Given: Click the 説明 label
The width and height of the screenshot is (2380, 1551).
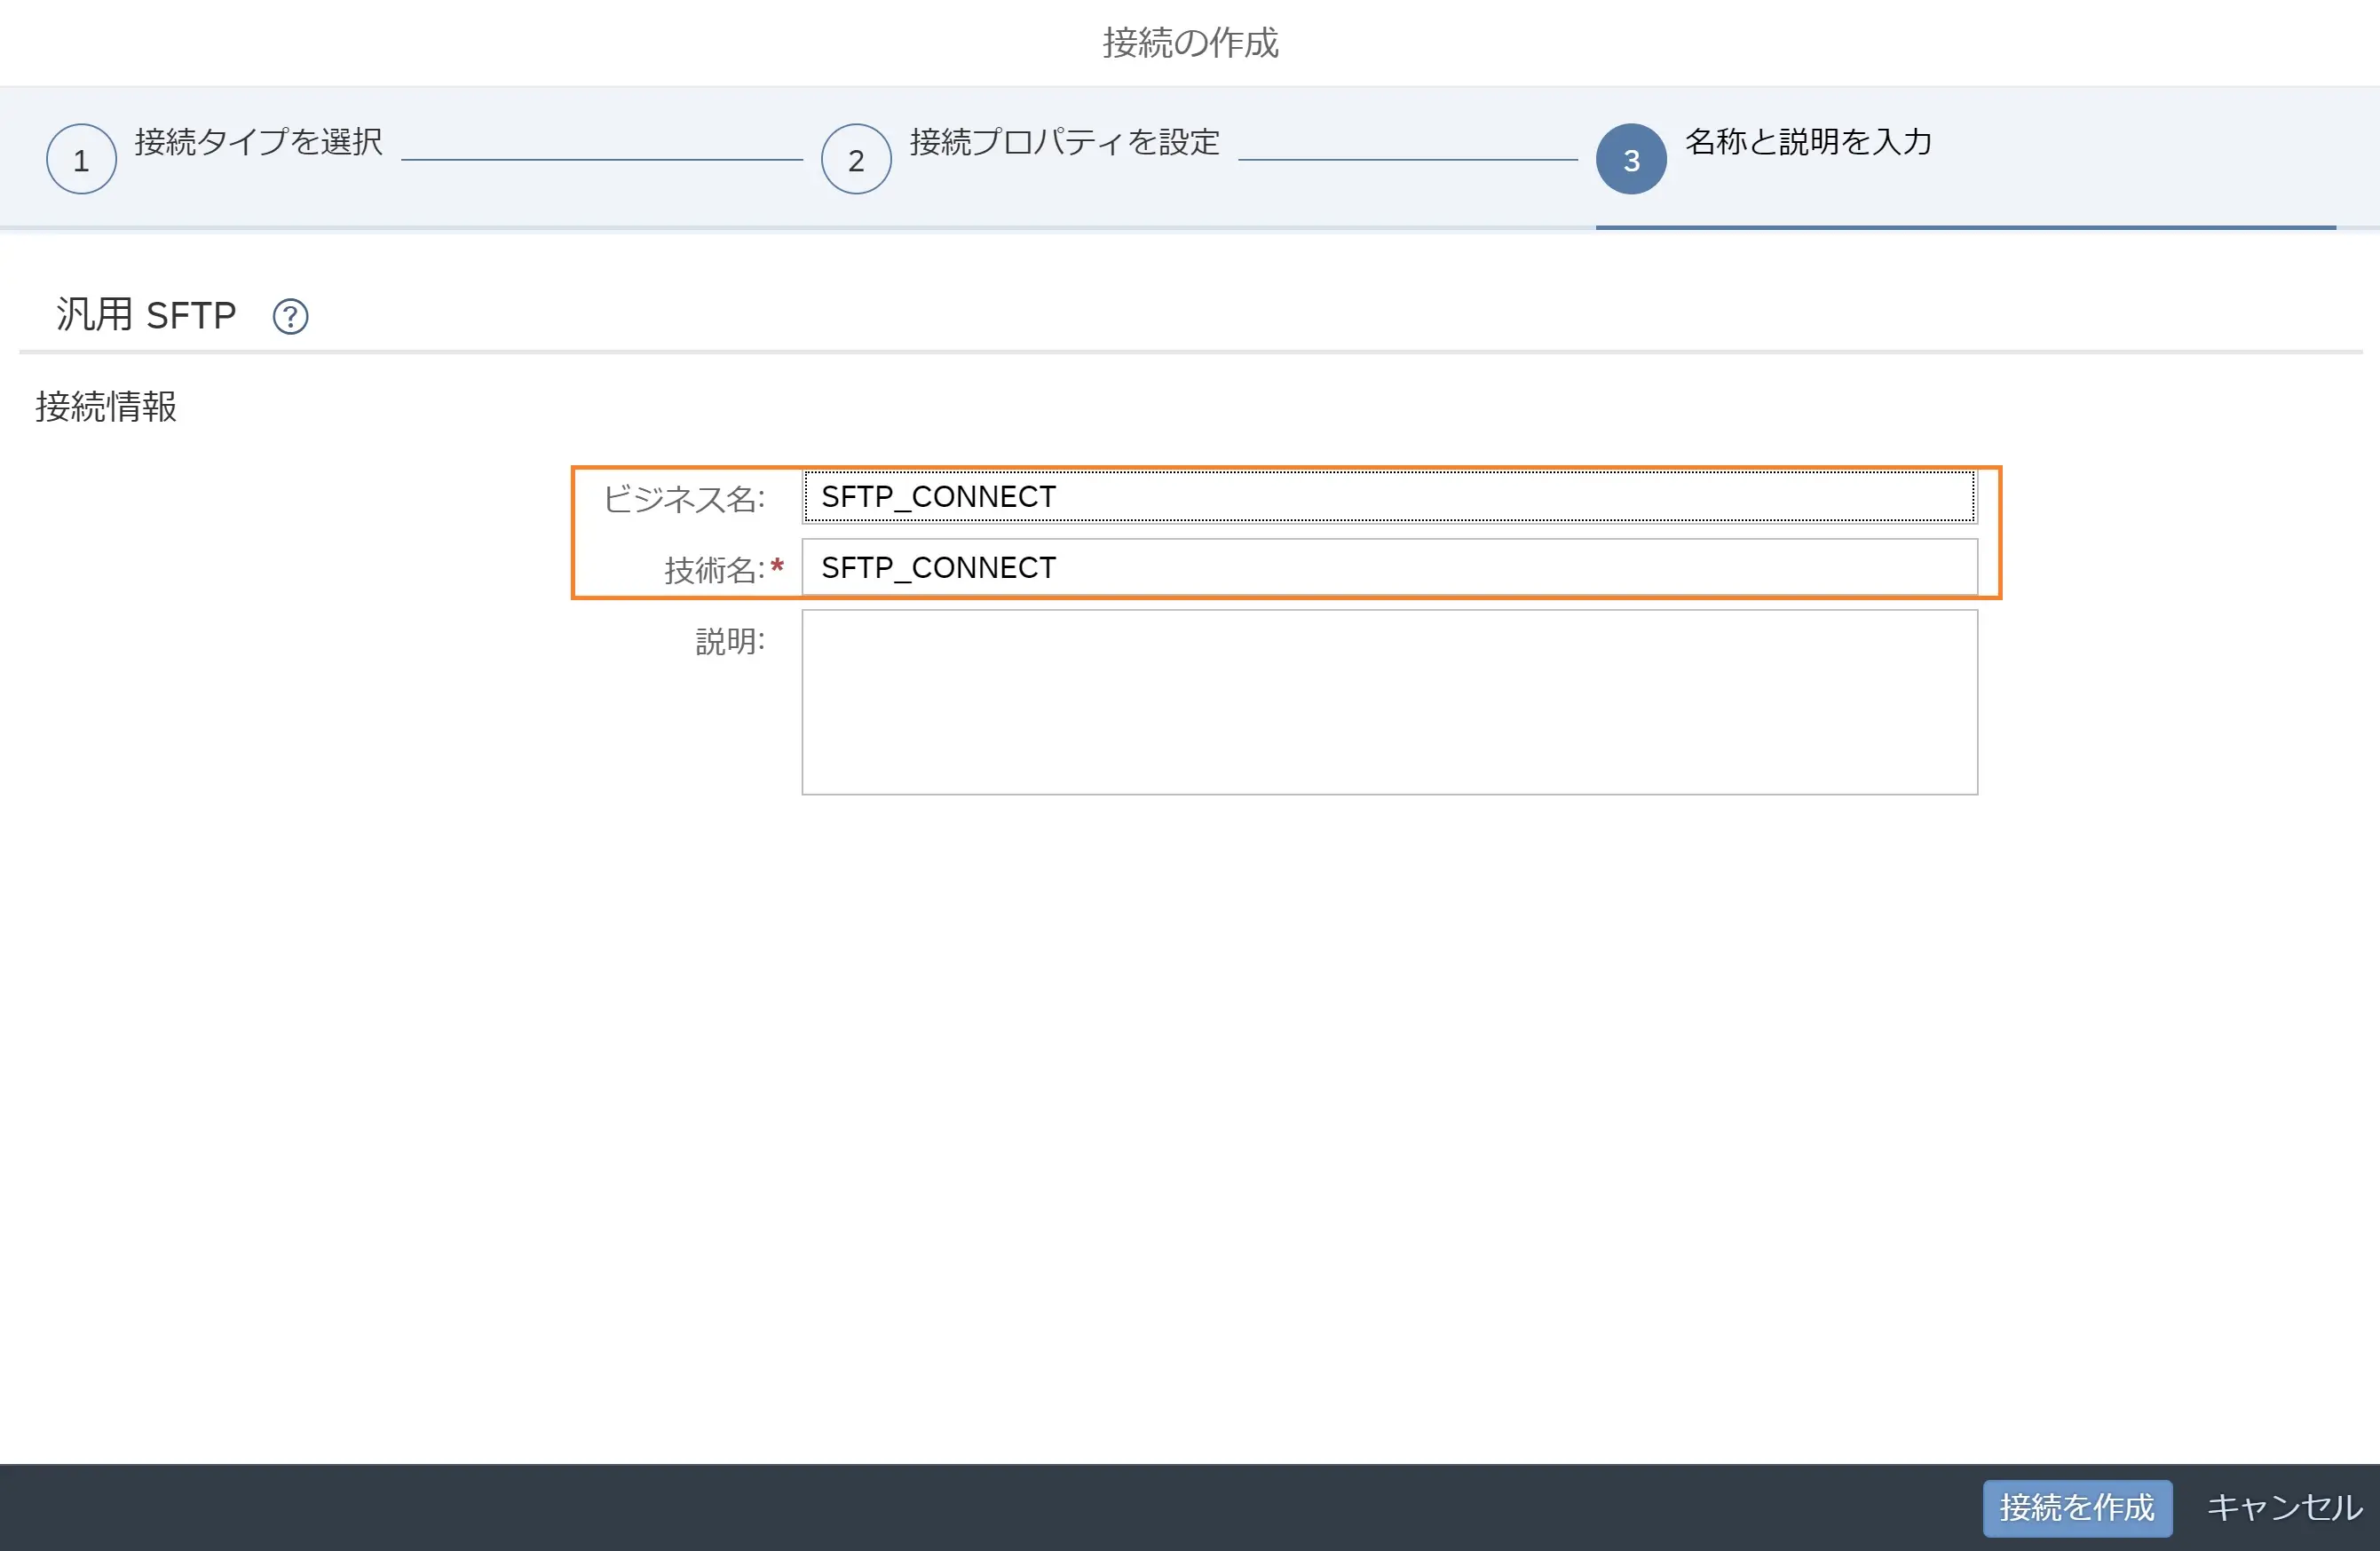Looking at the screenshot, I should 730,641.
